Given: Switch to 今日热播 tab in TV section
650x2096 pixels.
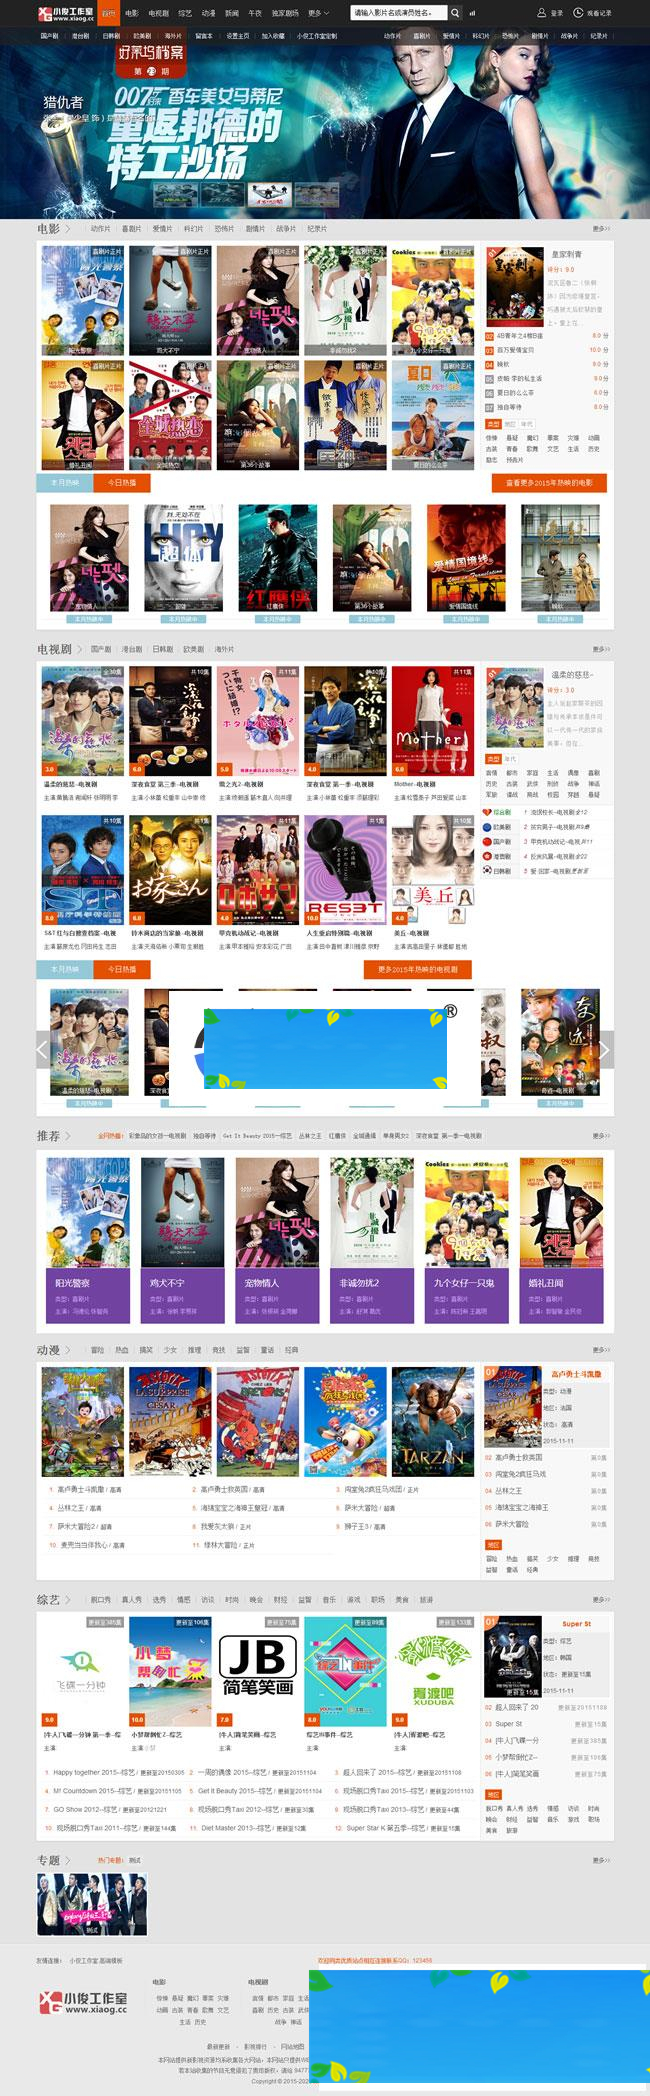Looking at the screenshot, I should 122,969.
